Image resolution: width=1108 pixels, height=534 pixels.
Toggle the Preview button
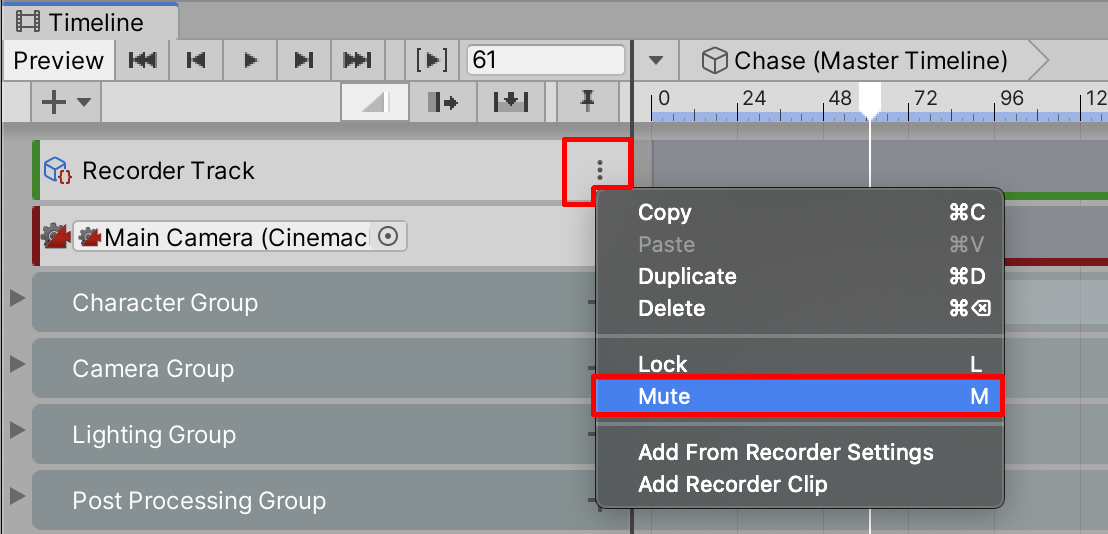(59, 61)
